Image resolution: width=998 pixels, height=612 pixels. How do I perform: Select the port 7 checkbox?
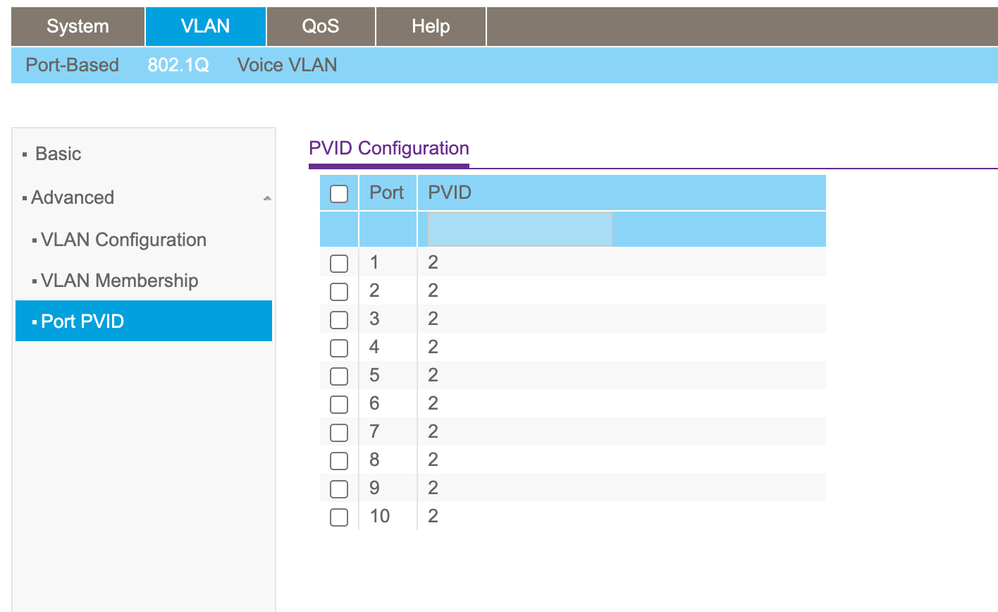click(339, 432)
